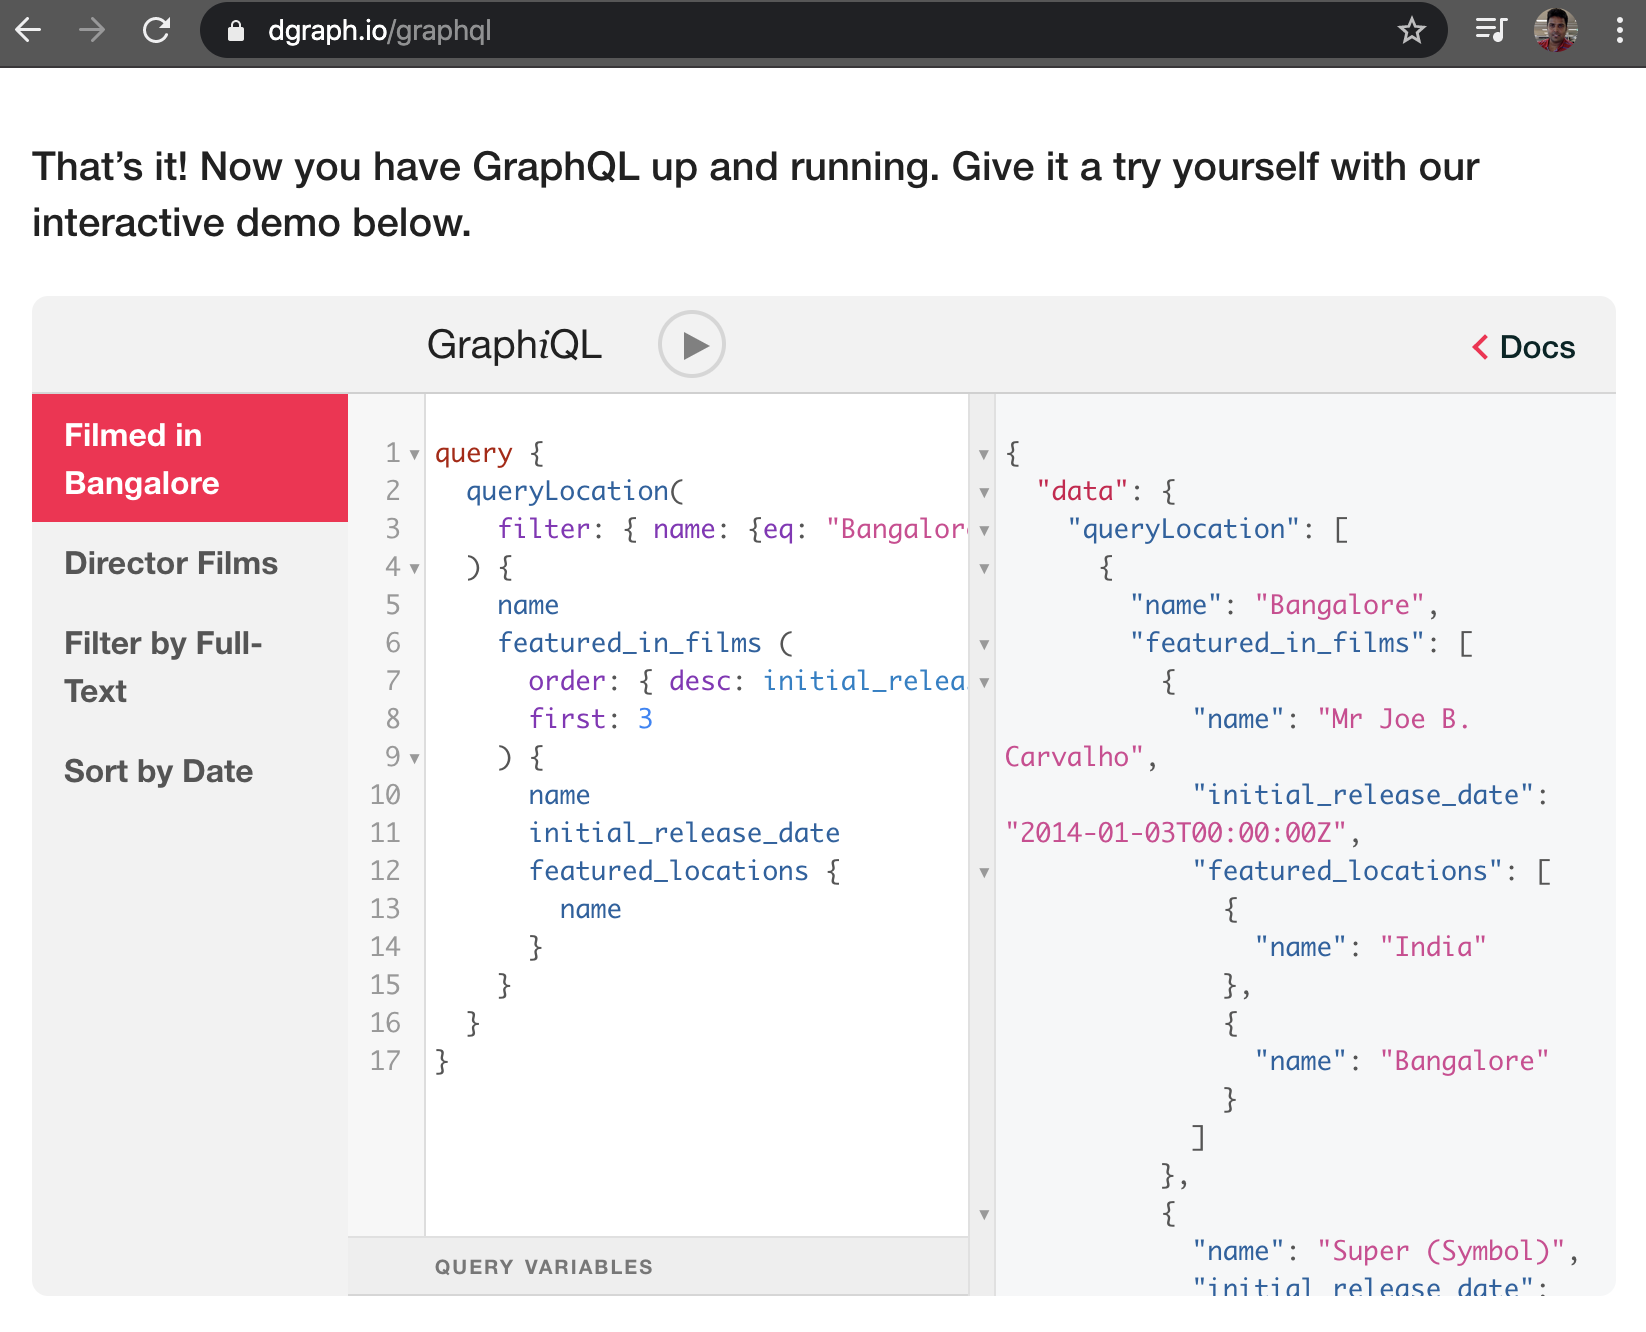Fold the code block at line 4

tap(414, 569)
